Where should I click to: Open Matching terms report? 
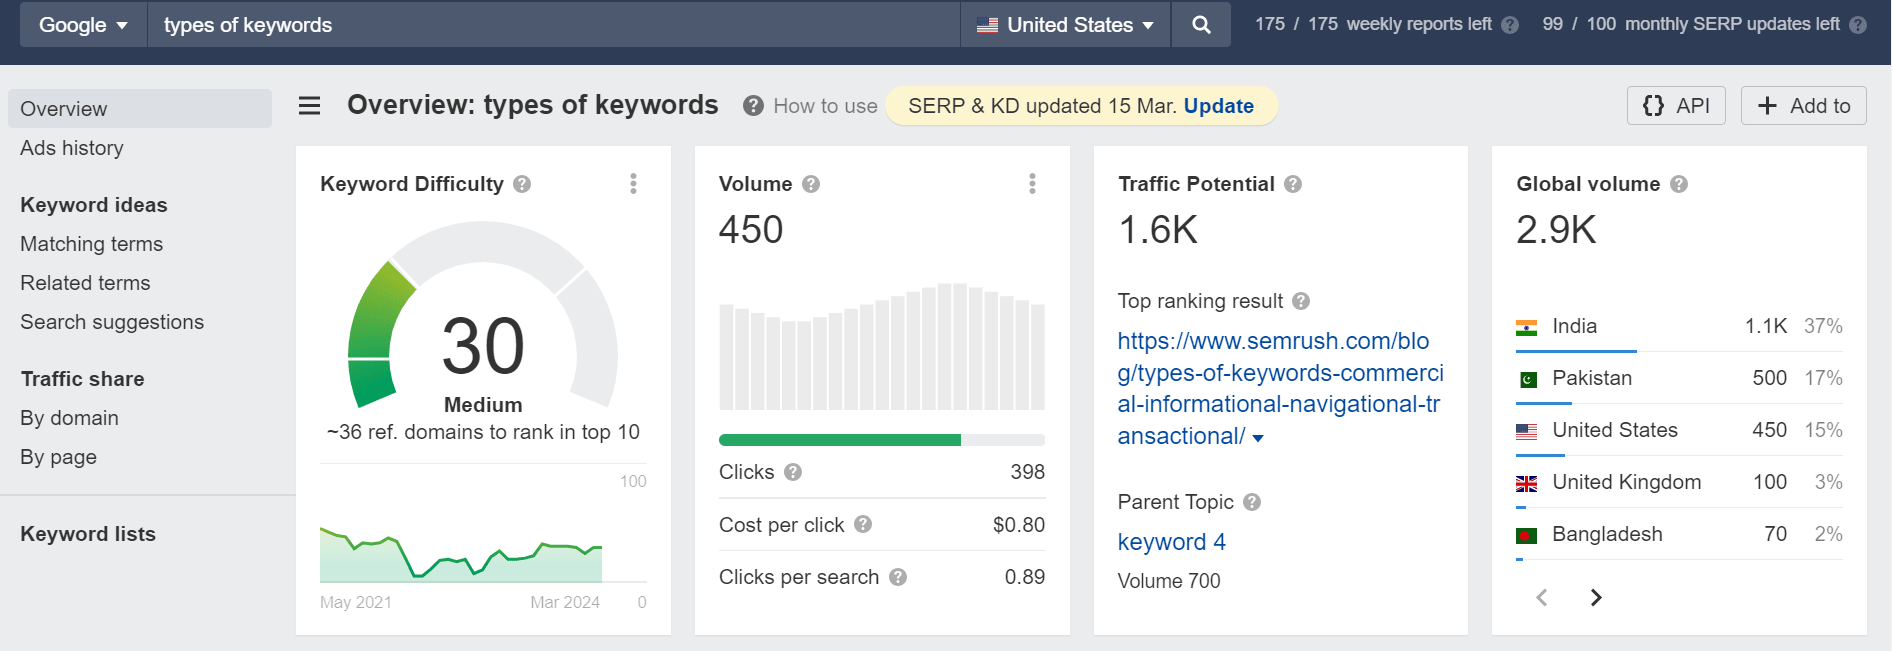click(x=91, y=244)
